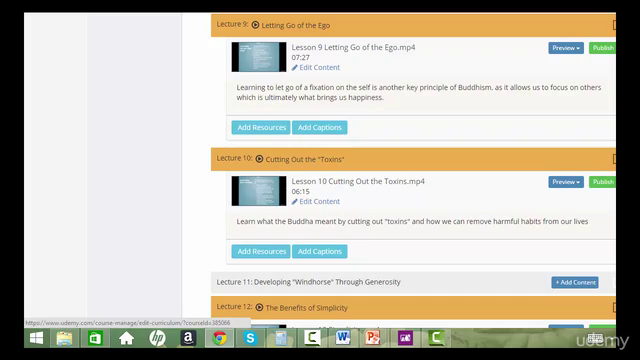Click play icon beside Letting Go of the Ego
The width and height of the screenshot is (640, 360).
256,25
